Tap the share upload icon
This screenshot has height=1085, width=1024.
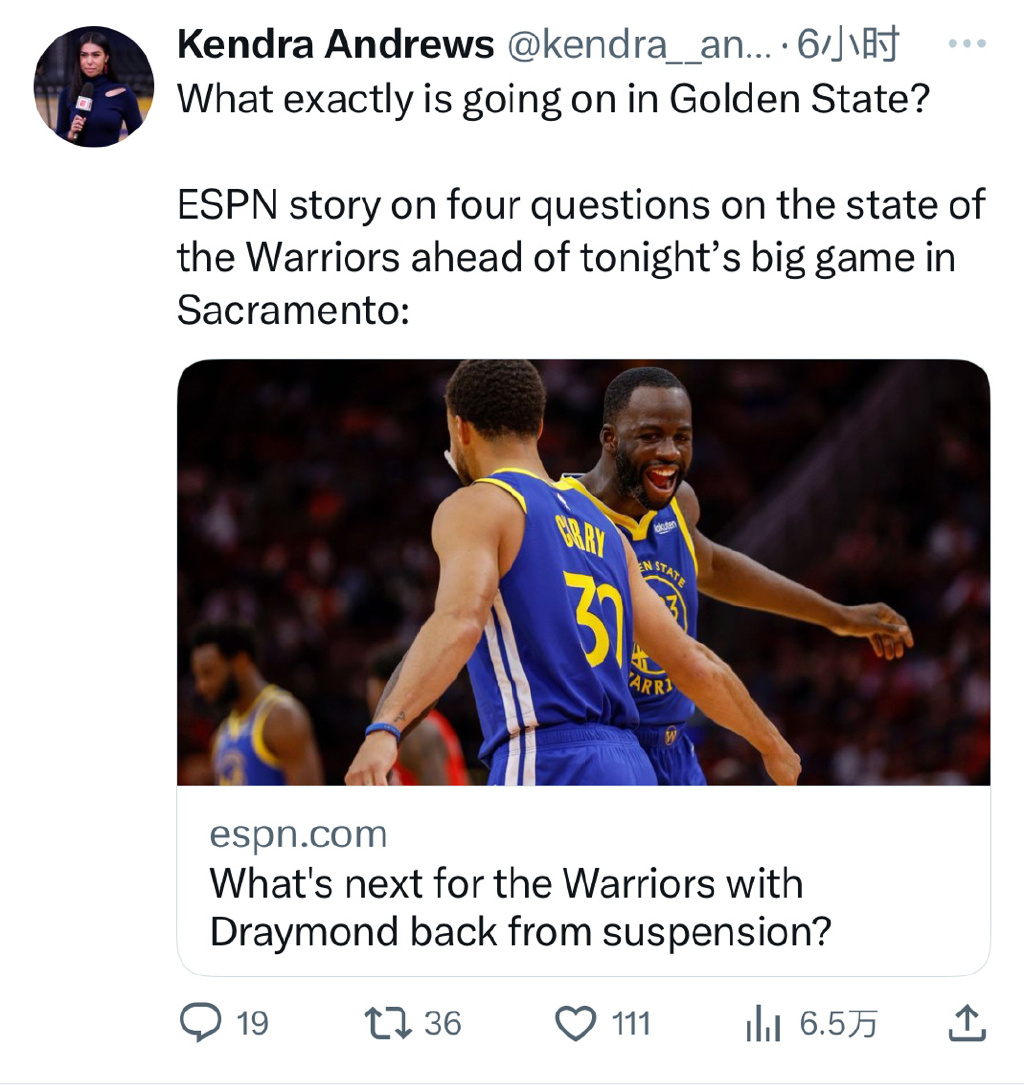pyautogui.click(x=967, y=1023)
